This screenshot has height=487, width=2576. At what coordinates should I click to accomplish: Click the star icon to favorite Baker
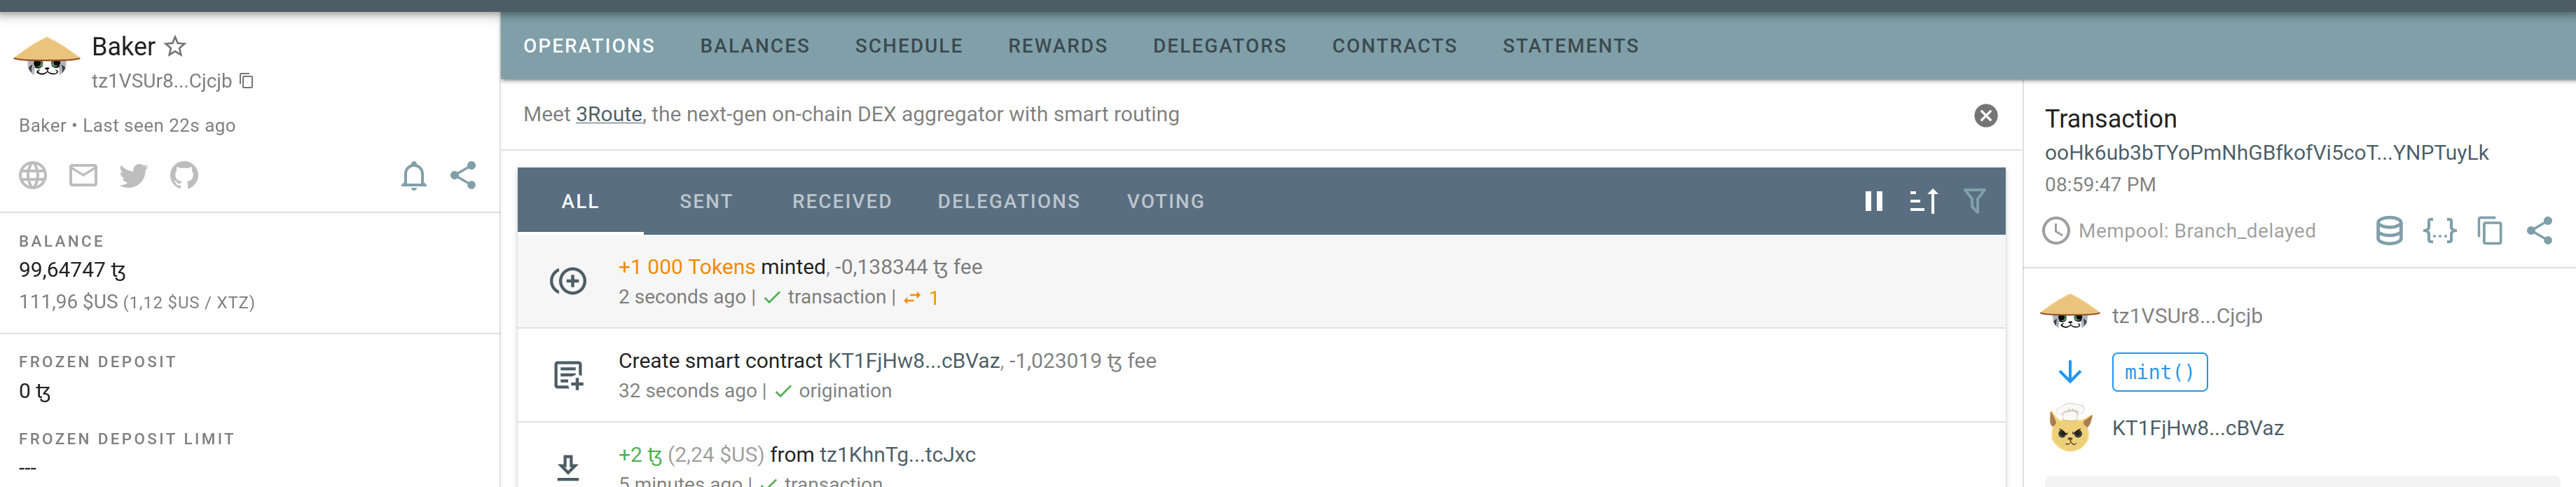tap(175, 46)
